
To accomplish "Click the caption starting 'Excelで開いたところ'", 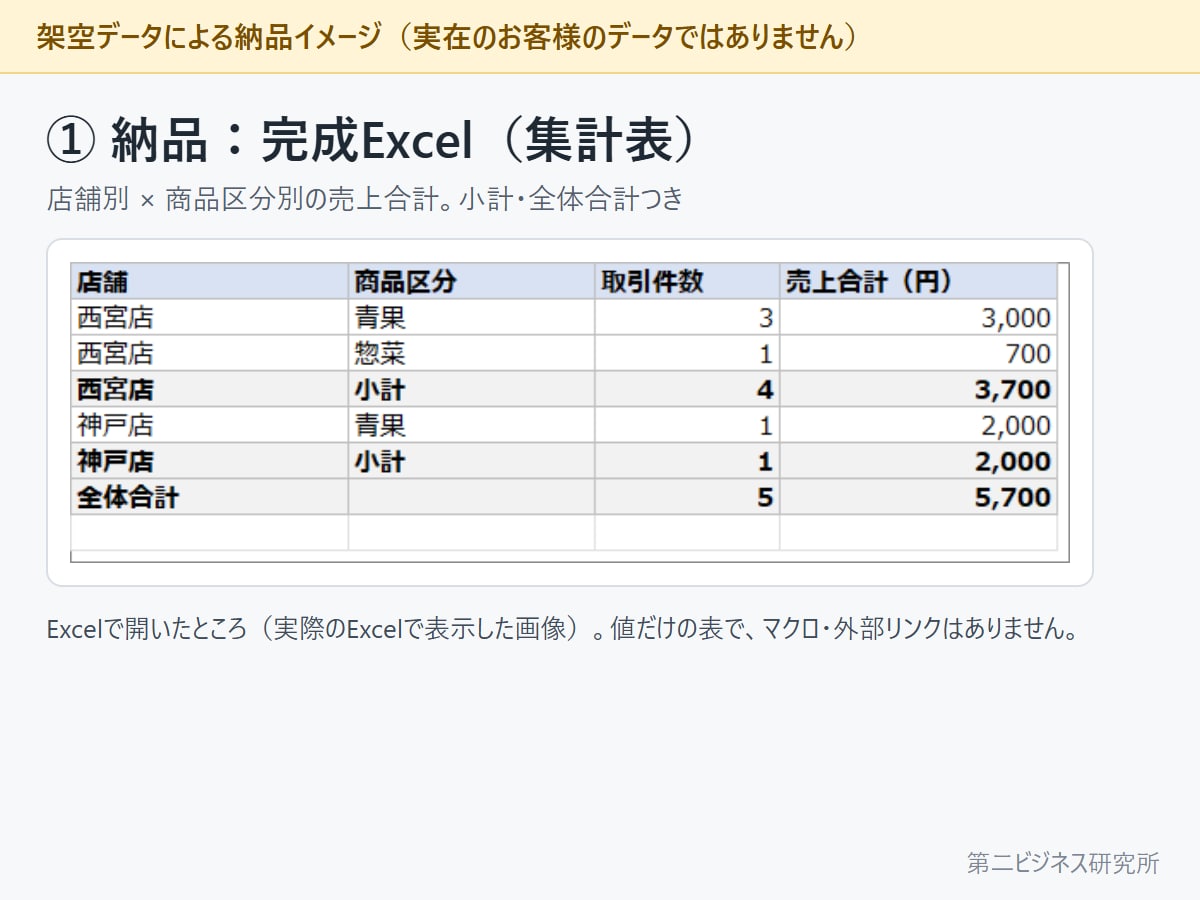I will tap(561, 631).
